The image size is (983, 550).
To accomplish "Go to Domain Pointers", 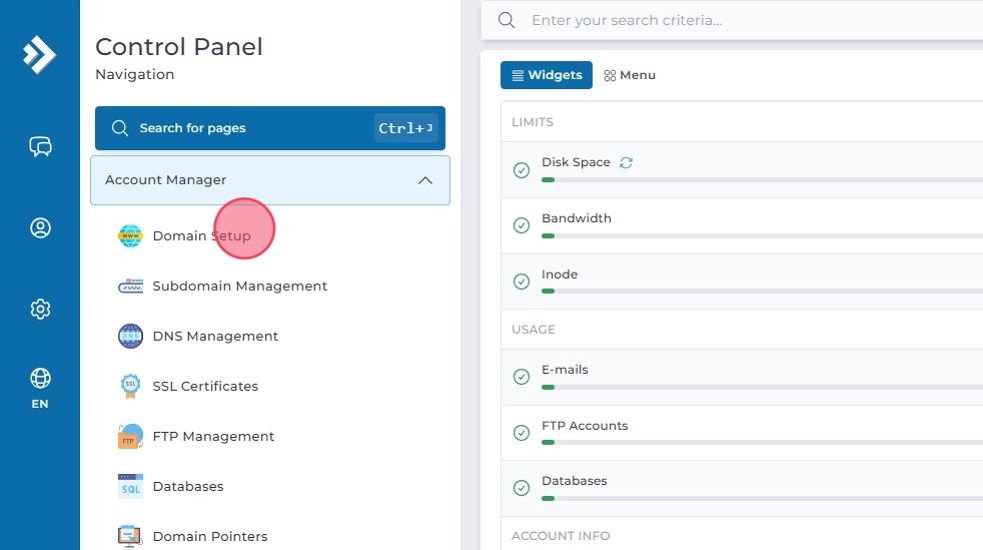I will 209,536.
